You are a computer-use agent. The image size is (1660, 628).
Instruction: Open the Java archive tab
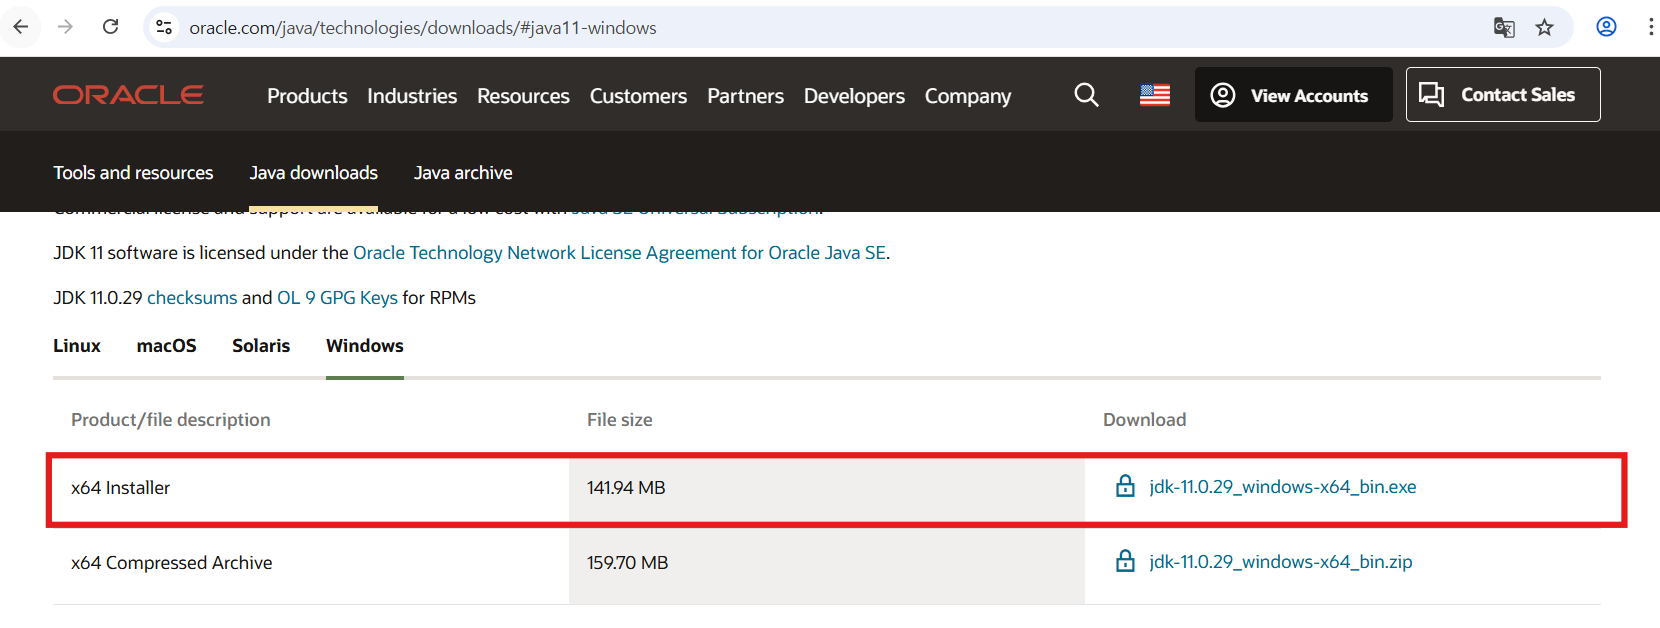pos(463,173)
